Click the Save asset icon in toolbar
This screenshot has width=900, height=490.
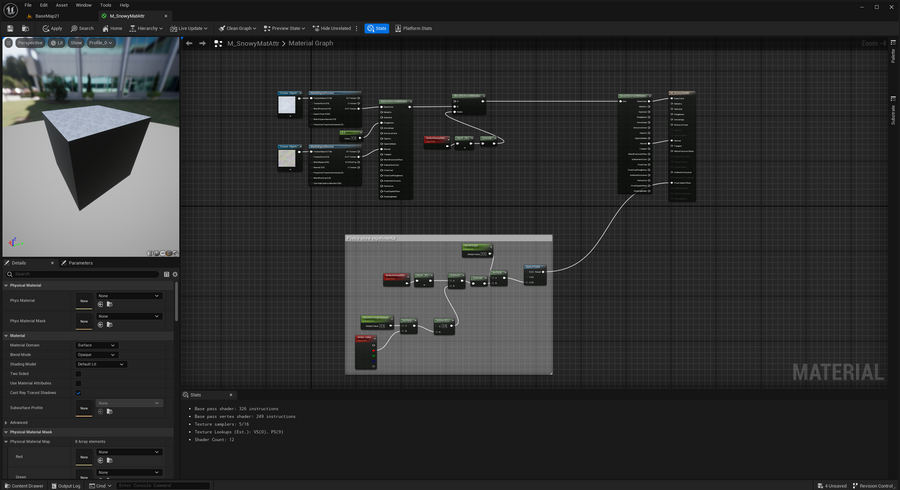coord(10,28)
